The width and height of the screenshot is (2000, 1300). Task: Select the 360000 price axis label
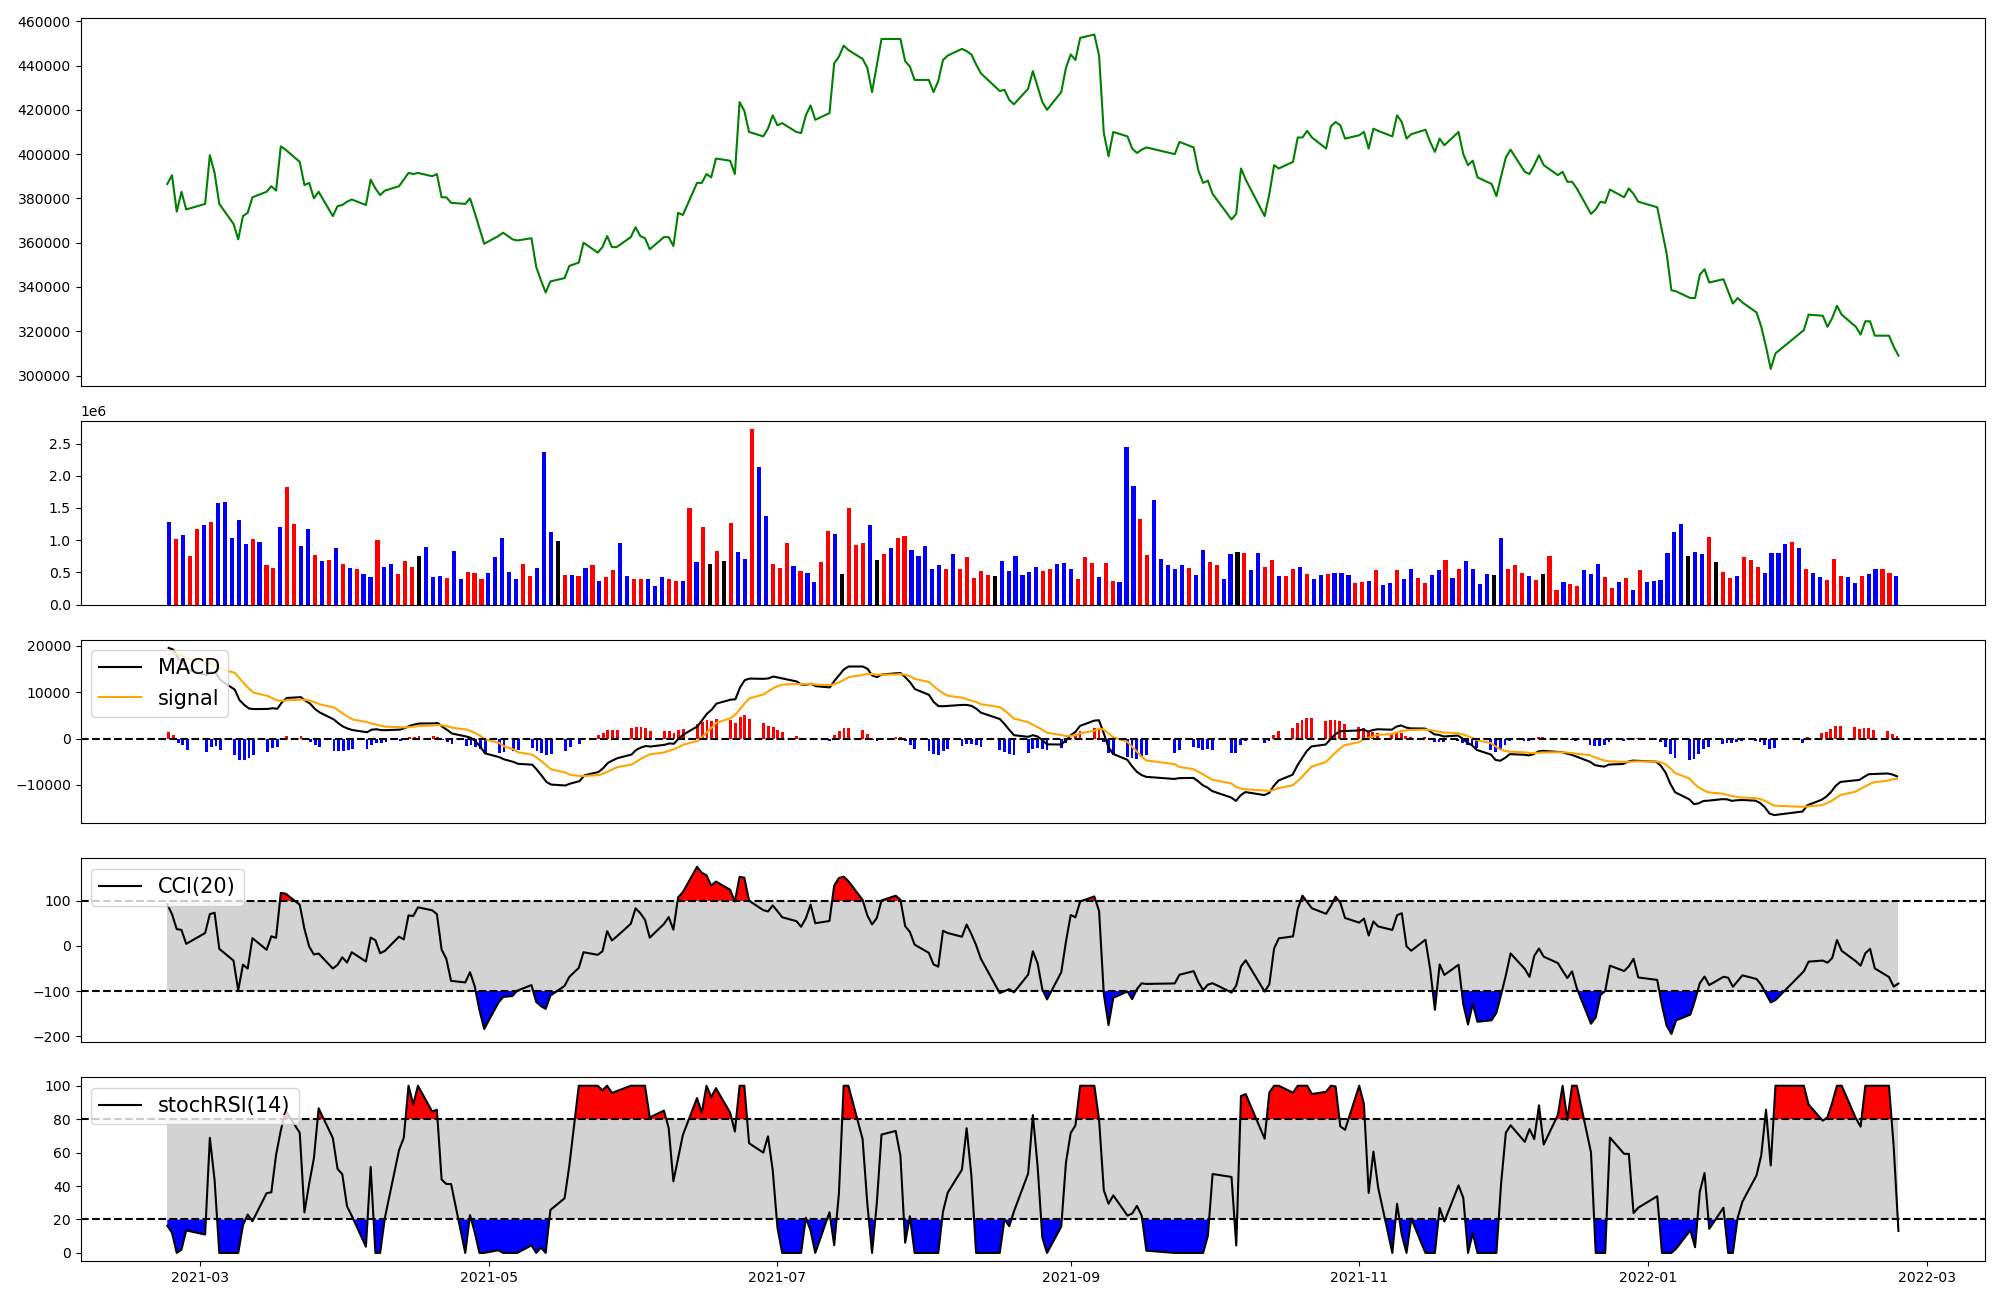pos(44,243)
